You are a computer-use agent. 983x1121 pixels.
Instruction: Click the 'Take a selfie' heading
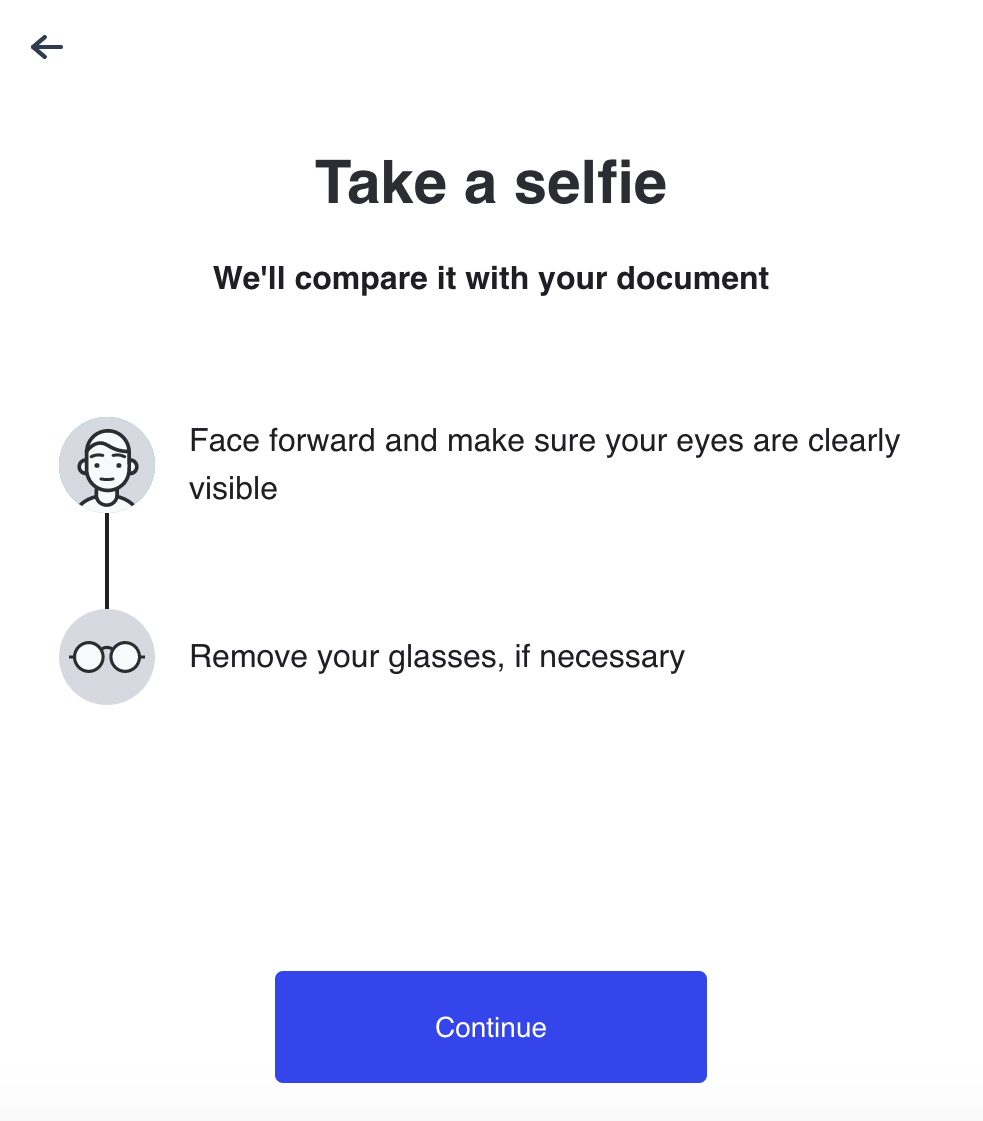pyautogui.click(x=491, y=182)
